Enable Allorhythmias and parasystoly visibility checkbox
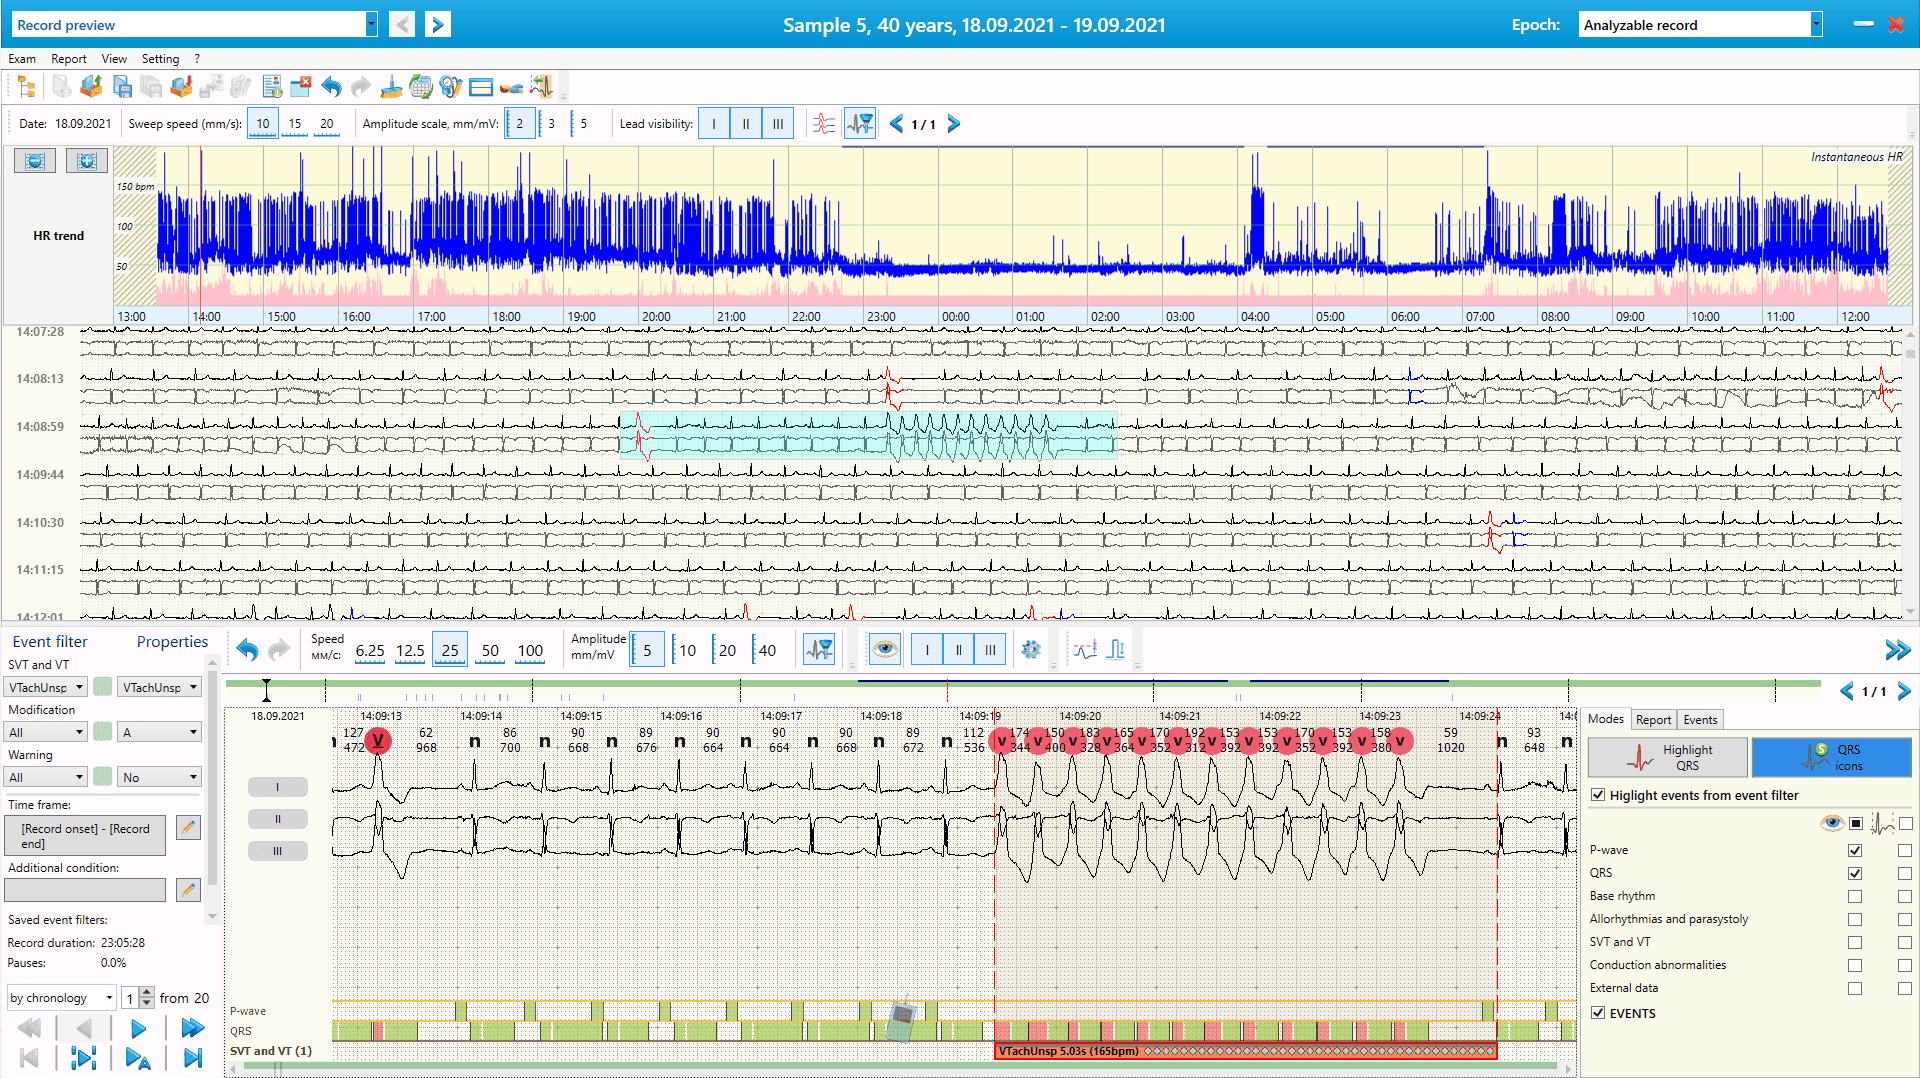1920x1078 pixels. 1855,919
